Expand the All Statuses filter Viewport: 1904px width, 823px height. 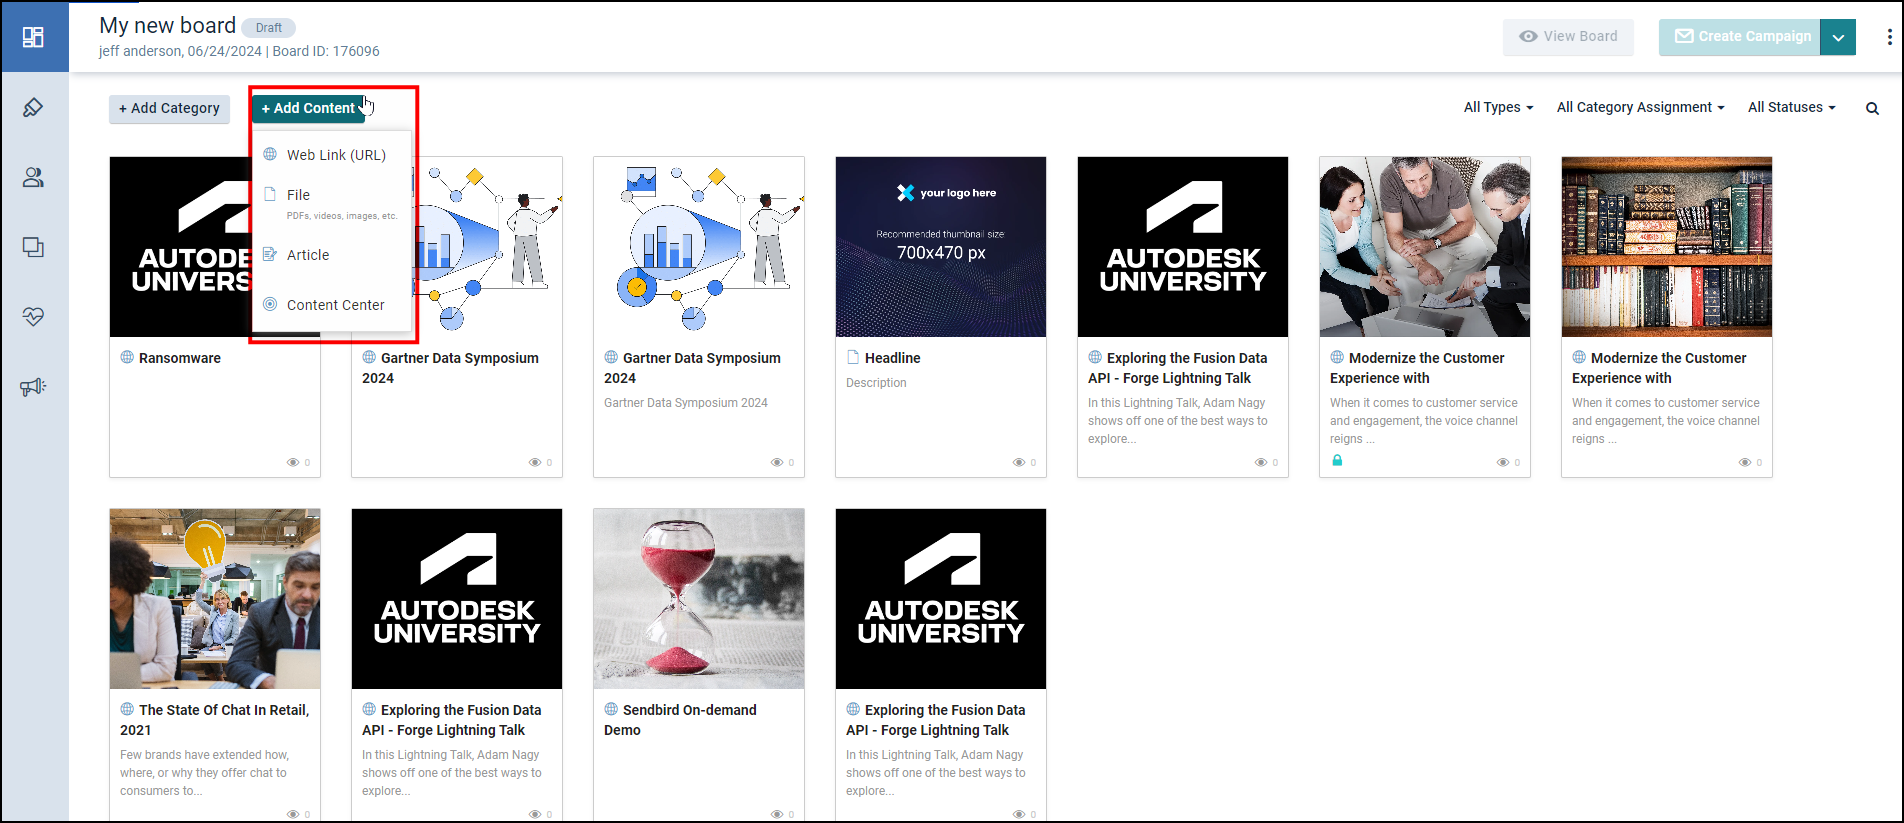click(x=1791, y=107)
